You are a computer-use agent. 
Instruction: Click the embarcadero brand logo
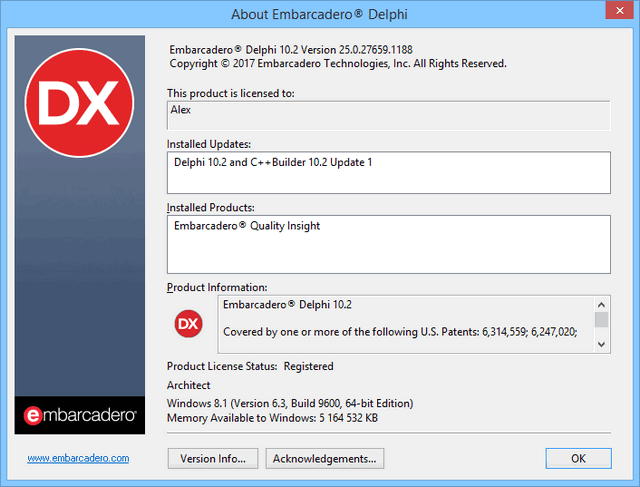click(80, 415)
